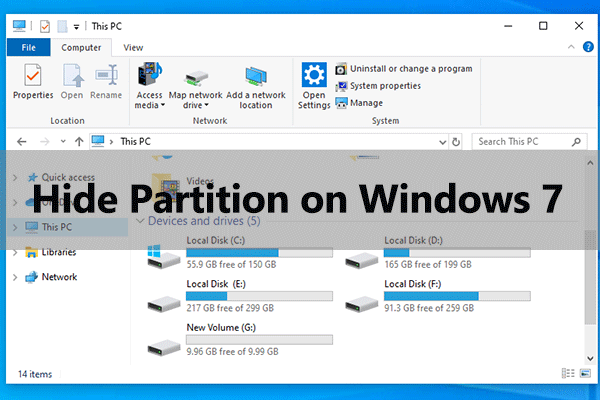The height and width of the screenshot is (400, 600).
Task: Open address bar history dropdown
Action: (442, 142)
